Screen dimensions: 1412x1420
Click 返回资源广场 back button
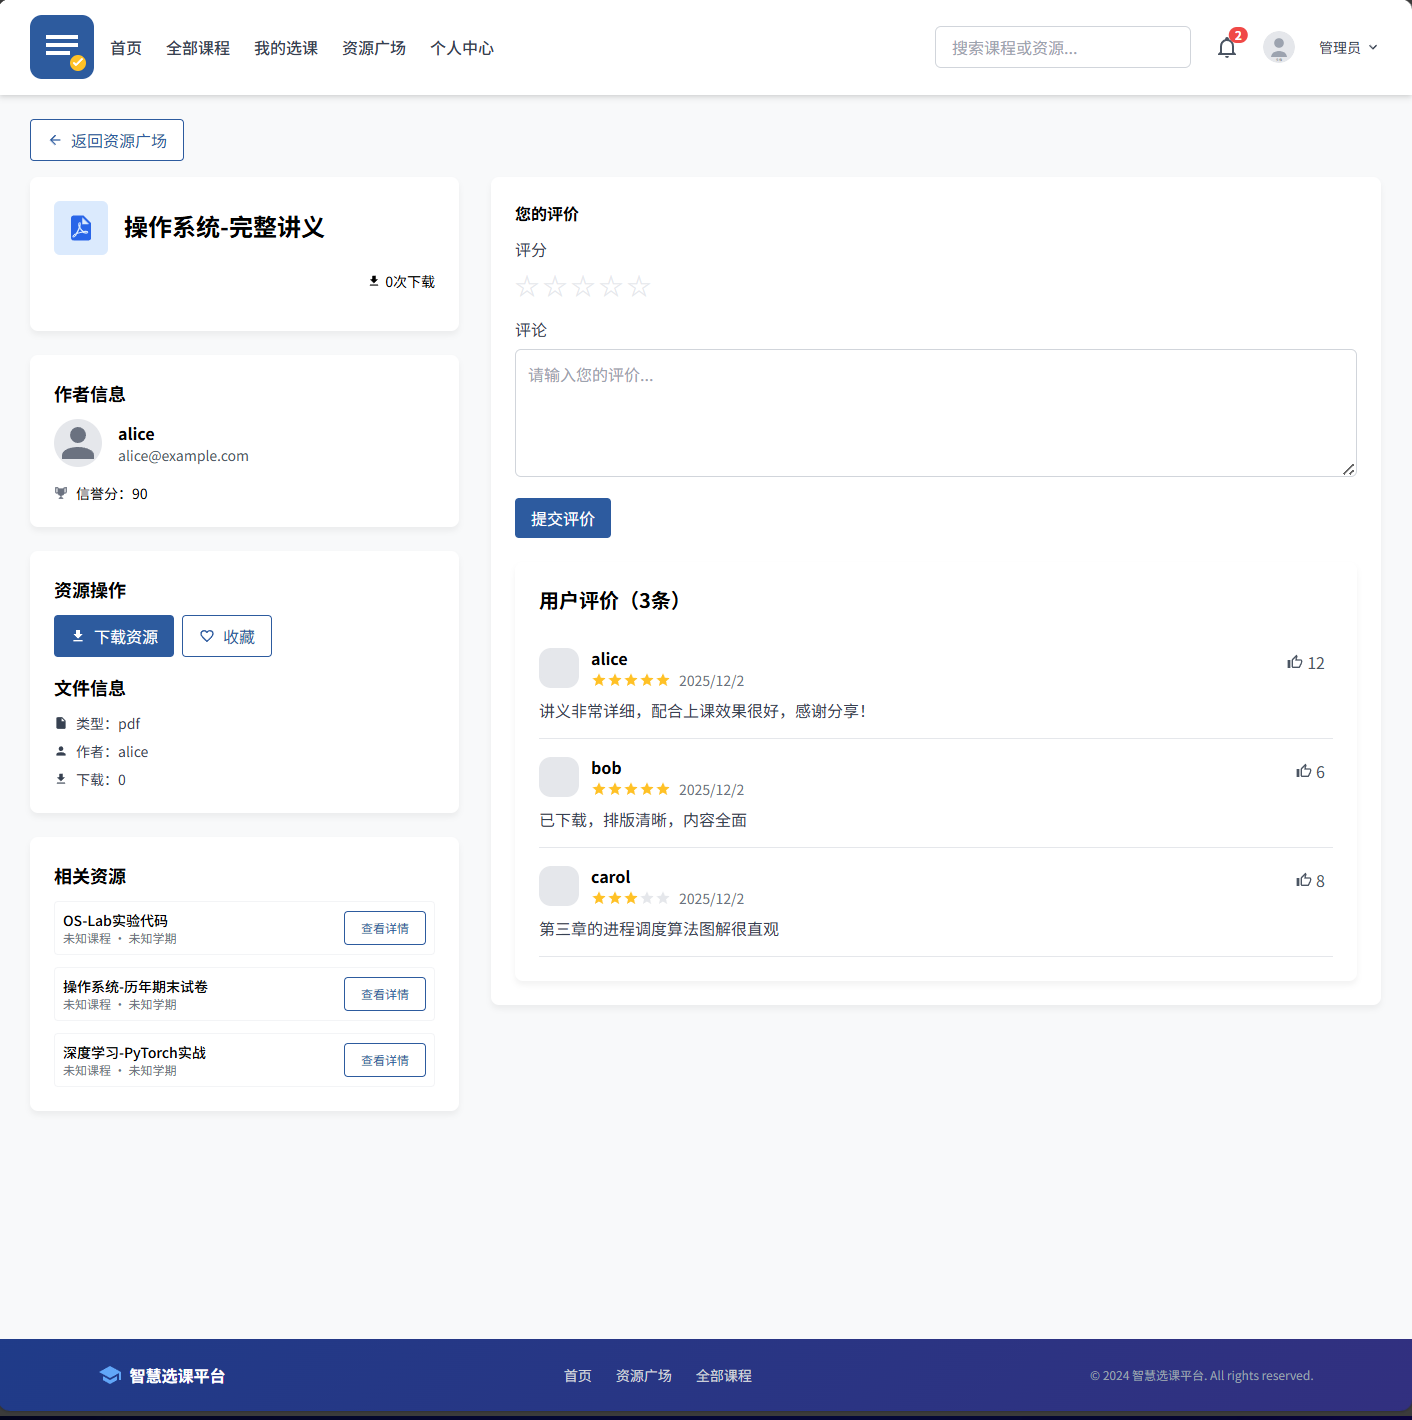[x=107, y=140]
